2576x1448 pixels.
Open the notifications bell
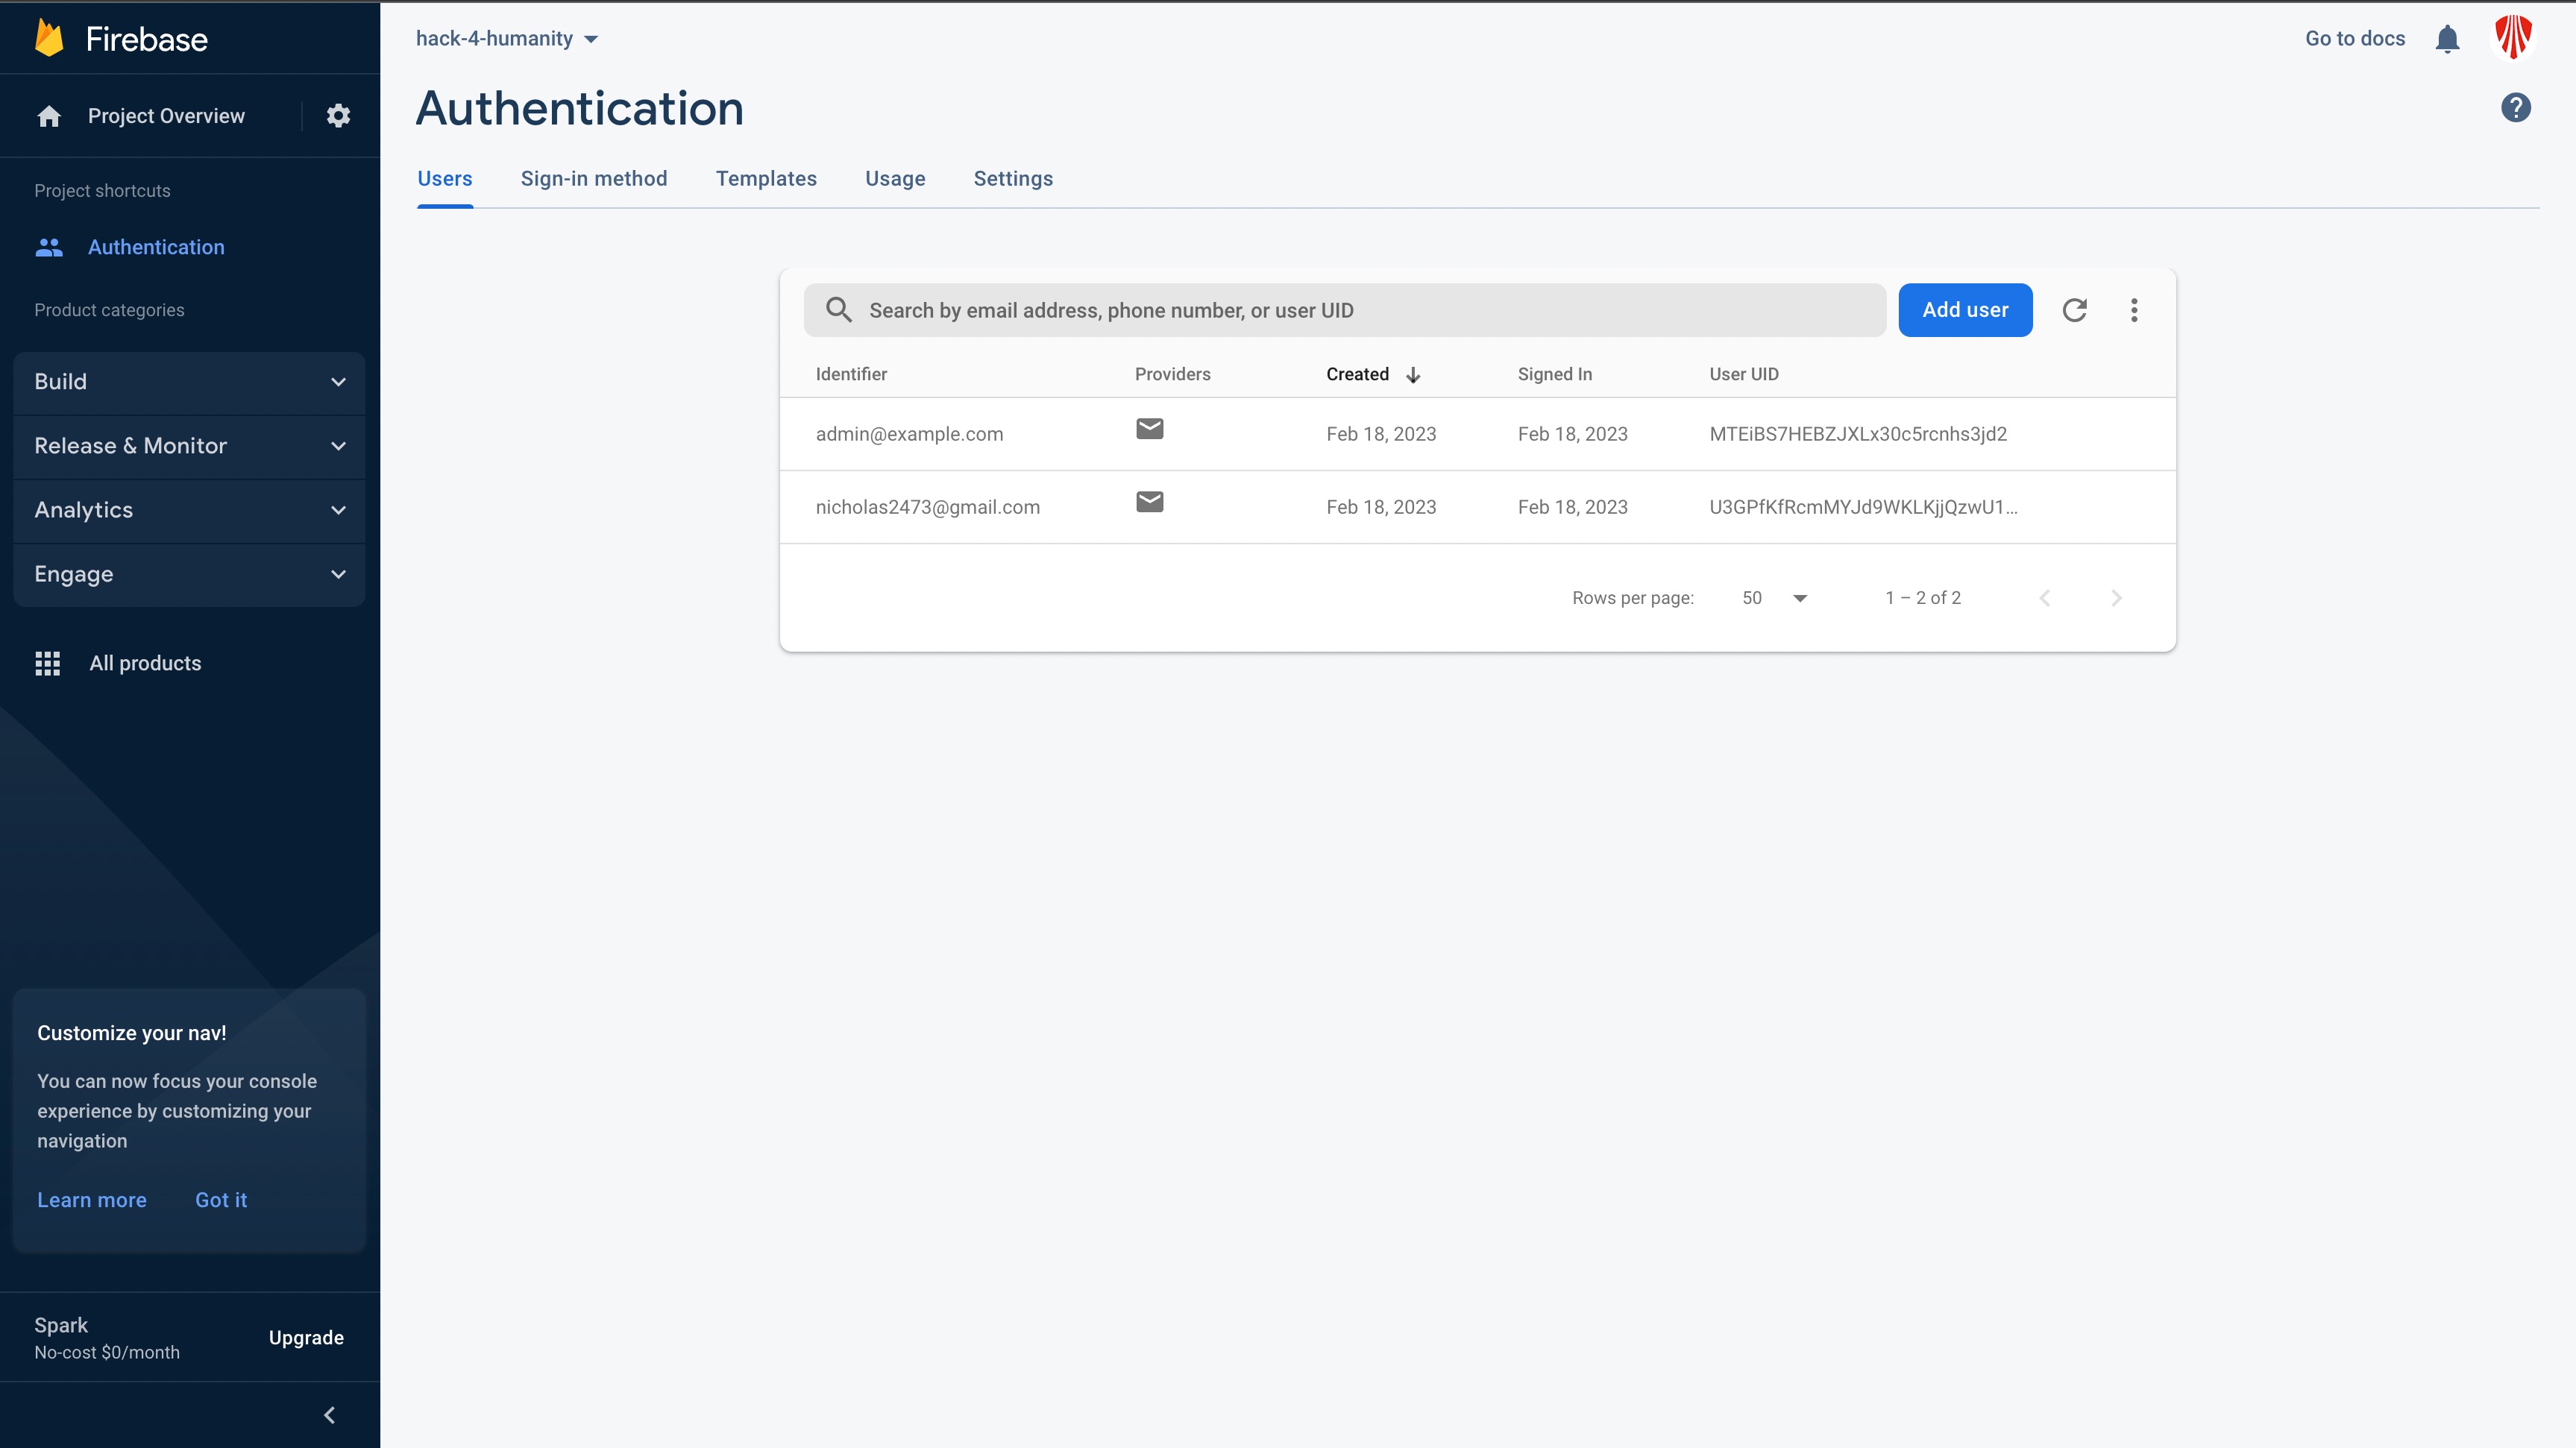2447,39
